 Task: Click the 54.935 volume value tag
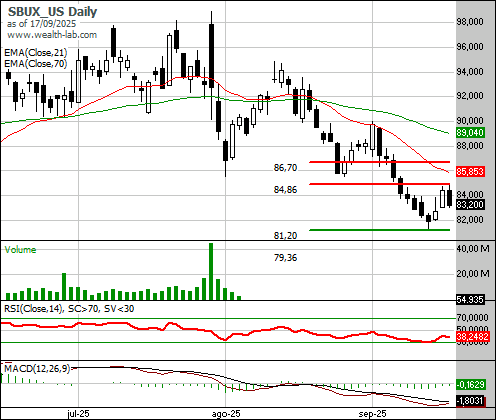(x=470, y=299)
